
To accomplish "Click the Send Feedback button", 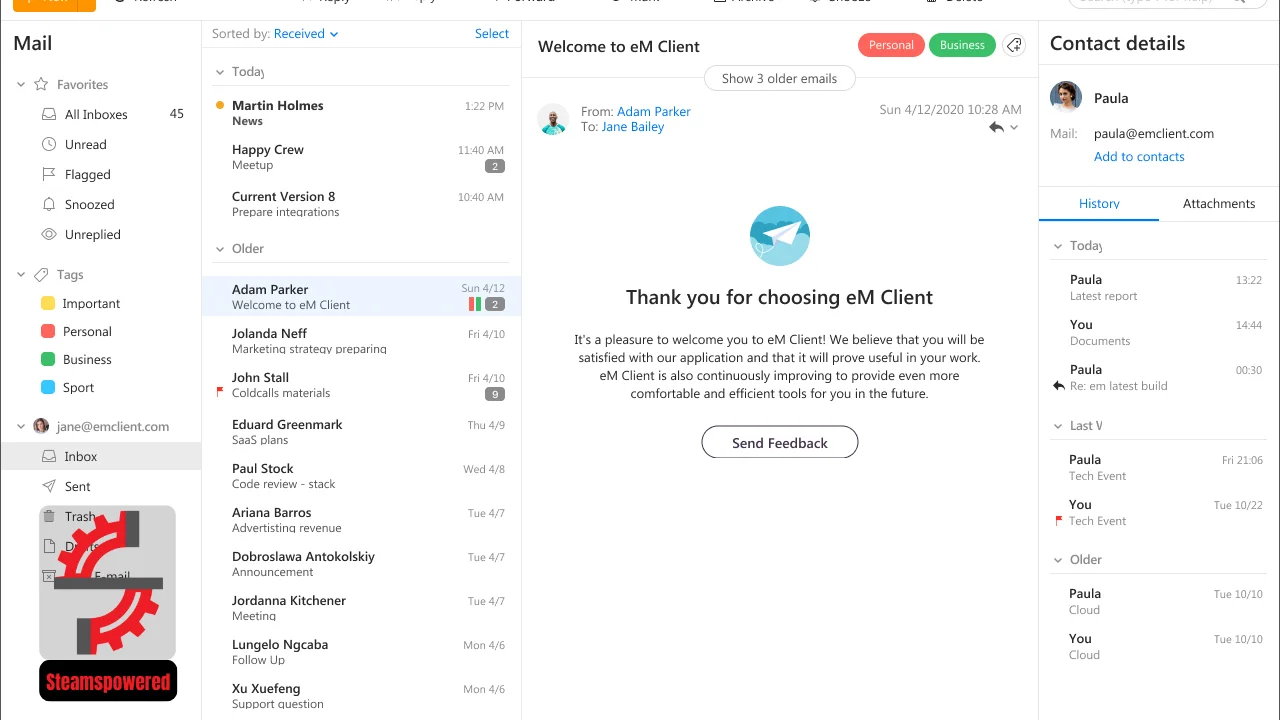I will coord(780,442).
